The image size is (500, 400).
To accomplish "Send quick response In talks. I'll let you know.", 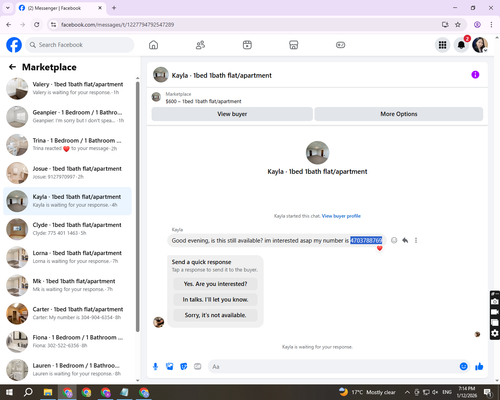I will 215,300.
